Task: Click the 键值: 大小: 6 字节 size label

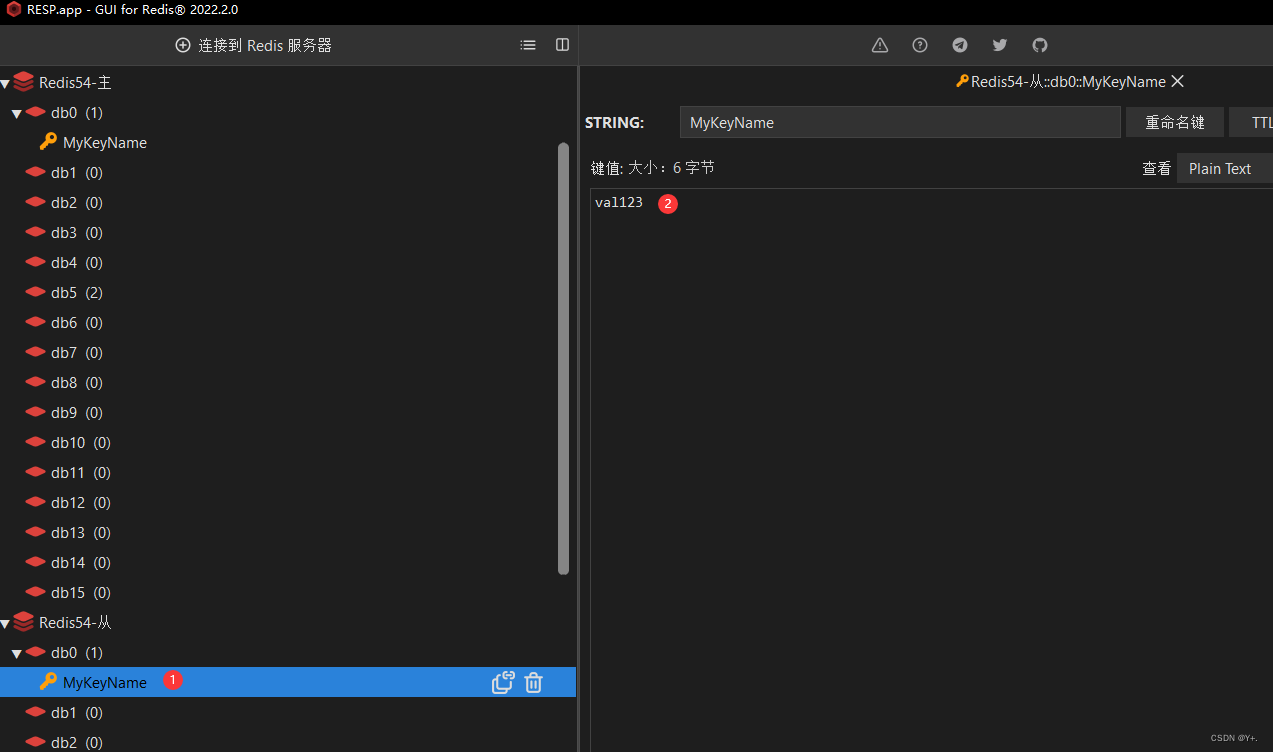Action: coord(653,168)
